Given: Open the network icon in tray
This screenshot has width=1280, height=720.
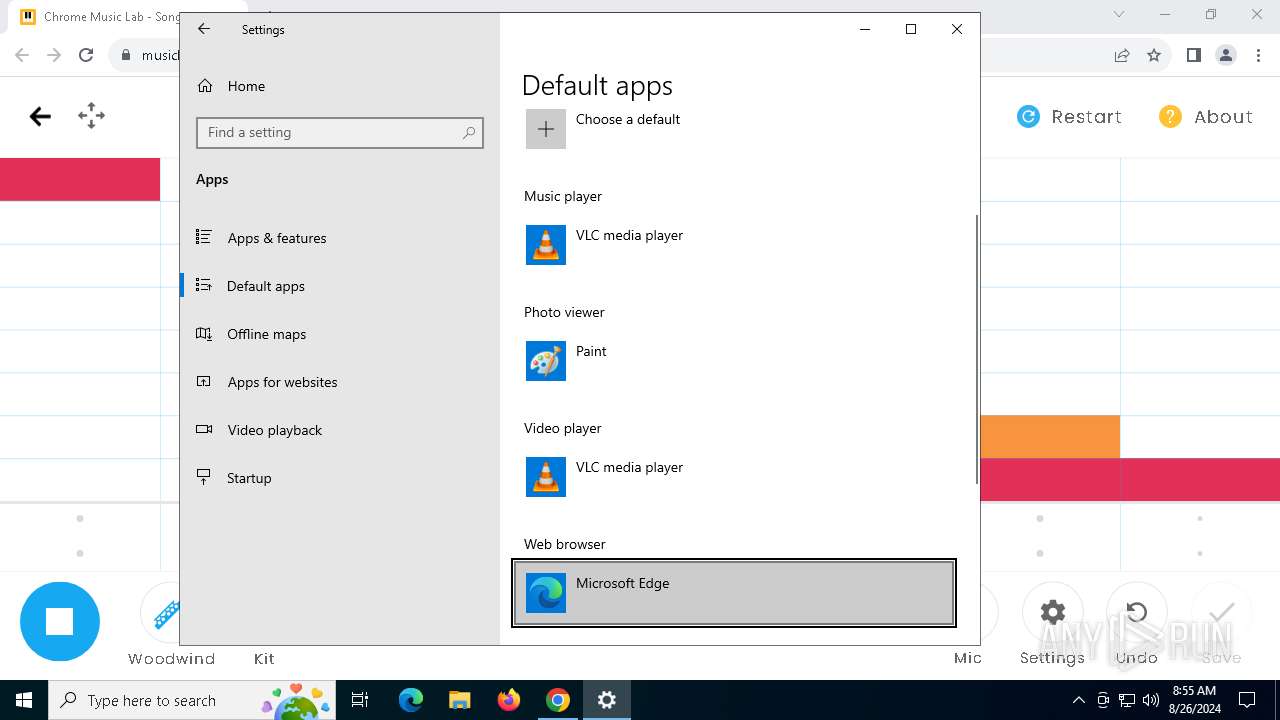Looking at the screenshot, I should click(x=1127, y=700).
